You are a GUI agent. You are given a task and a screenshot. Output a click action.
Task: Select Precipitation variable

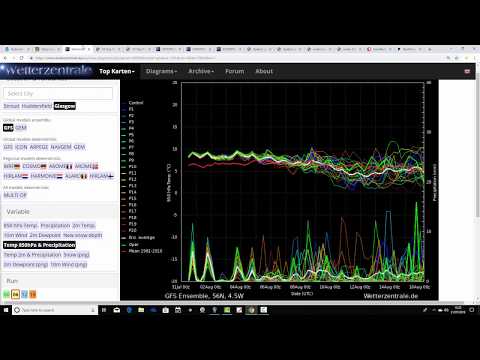click(55, 226)
